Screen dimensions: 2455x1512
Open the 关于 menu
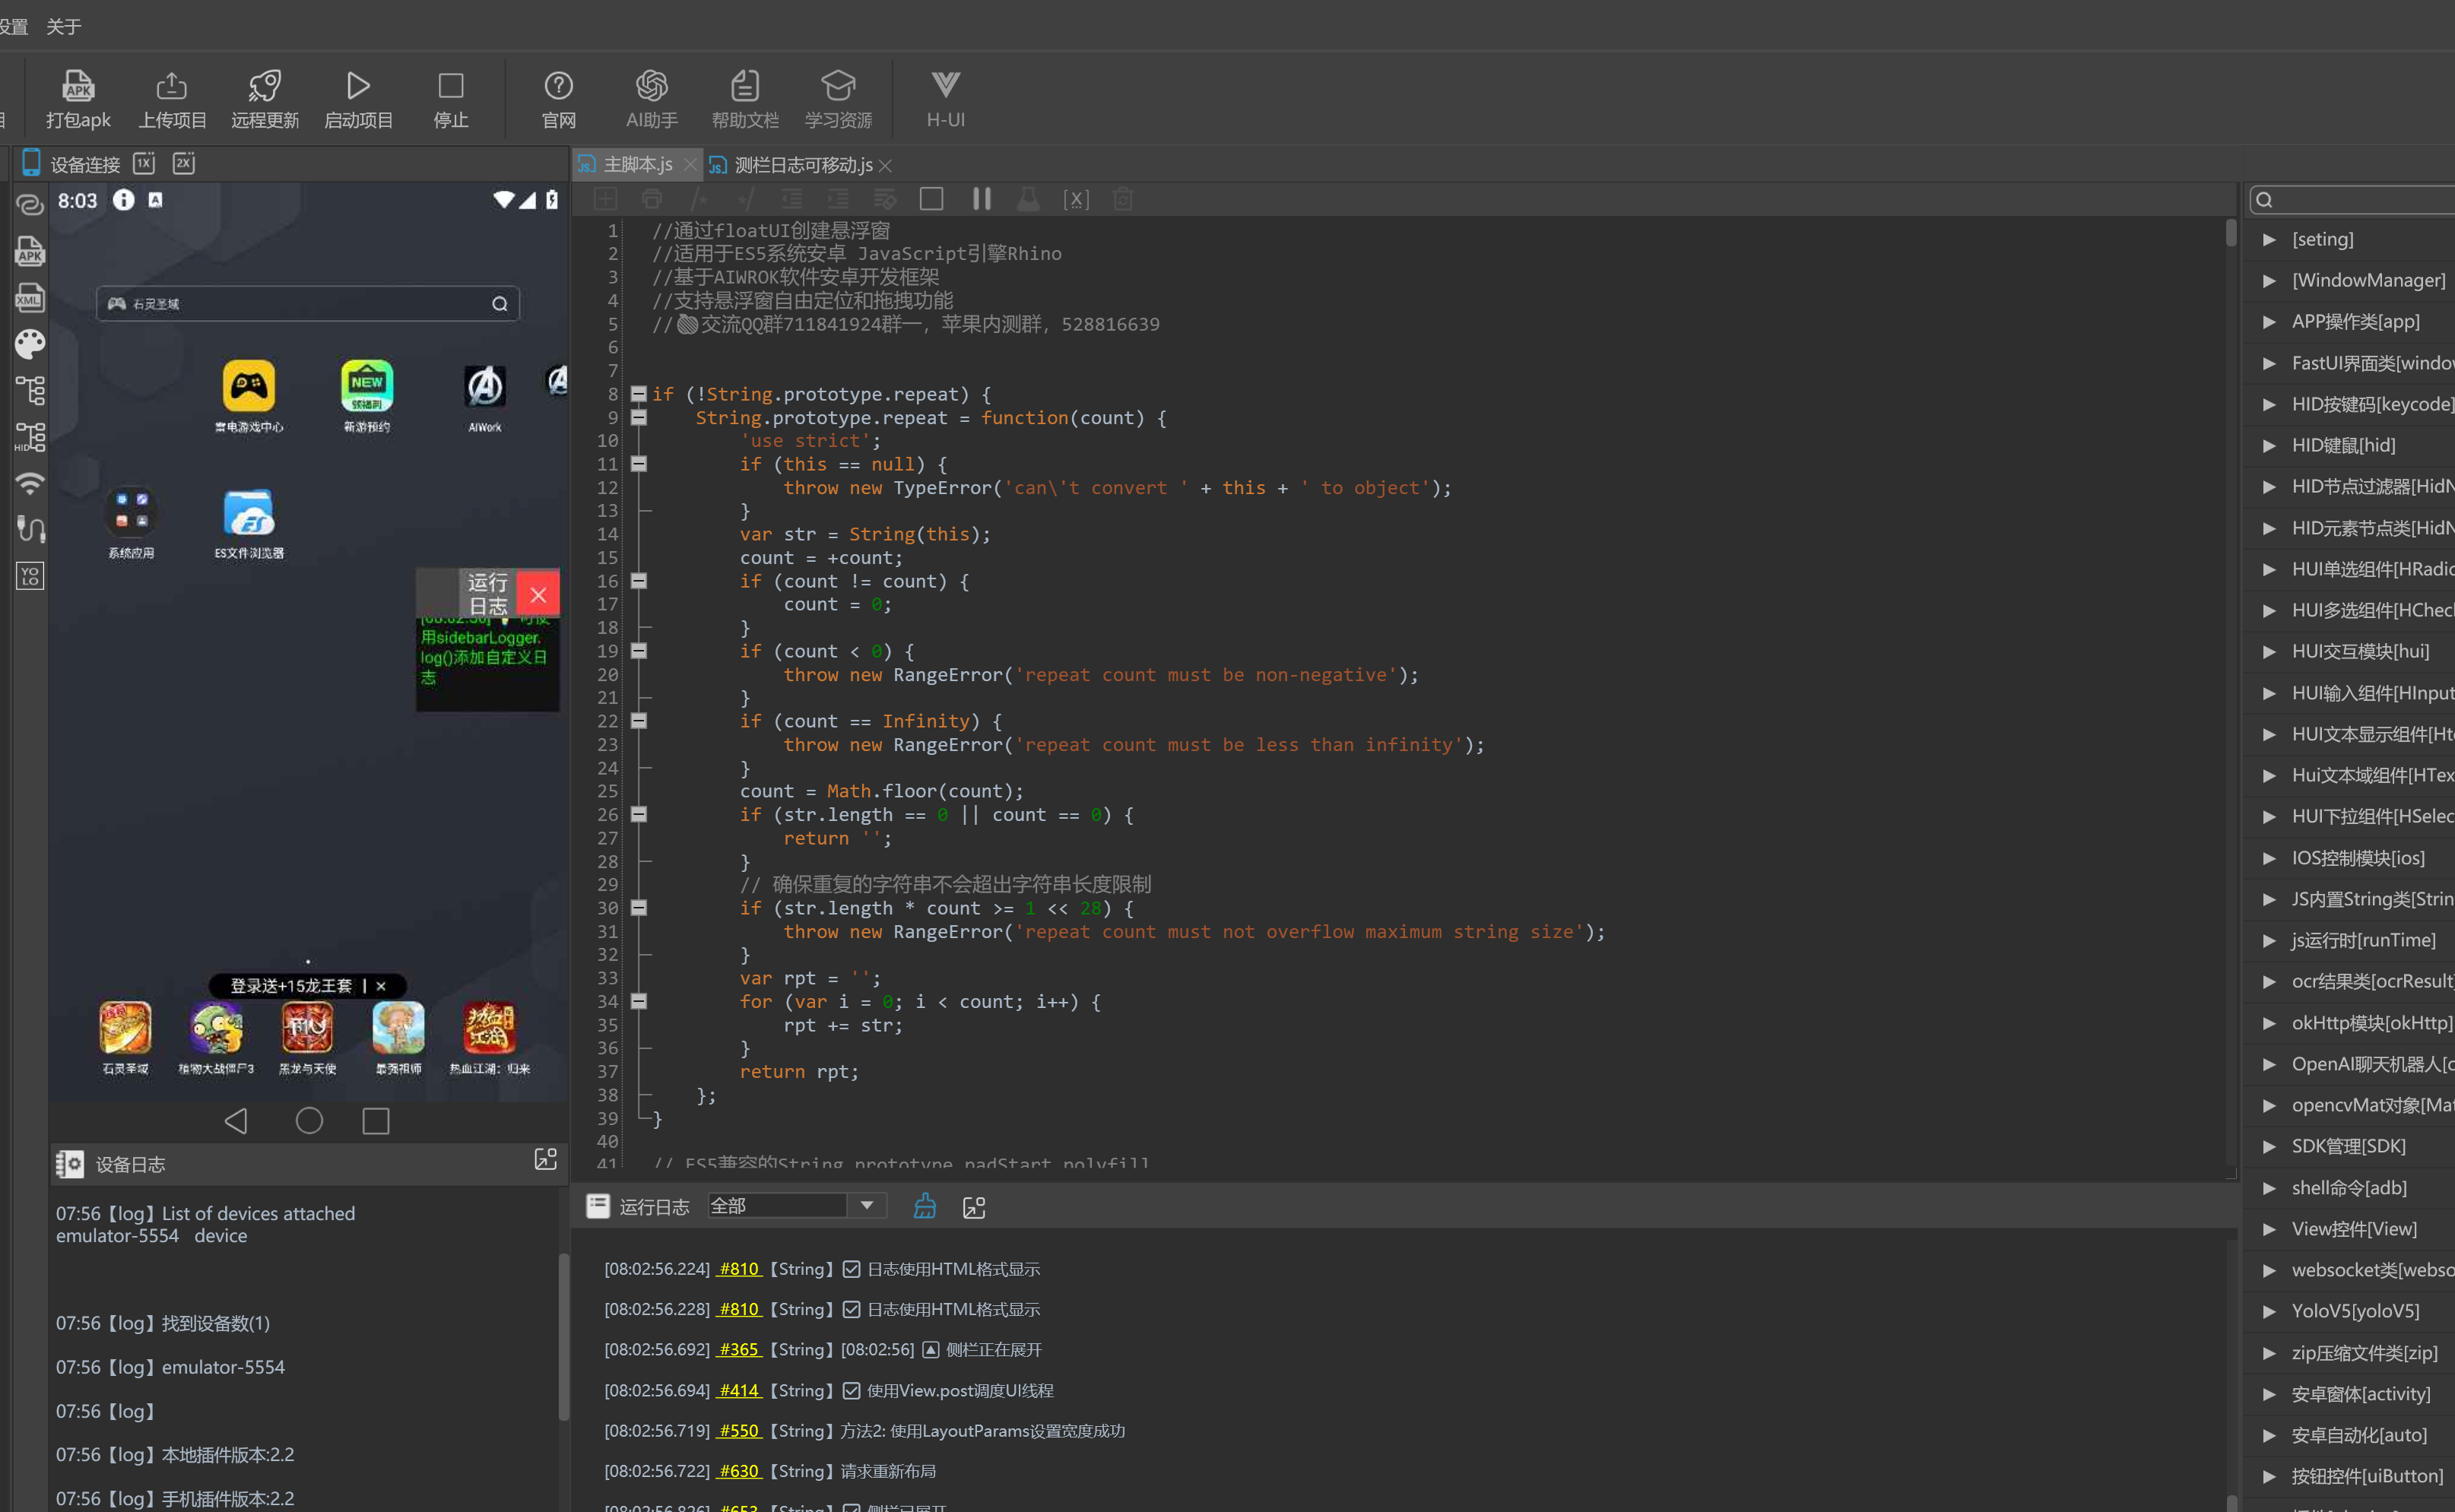[63, 26]
